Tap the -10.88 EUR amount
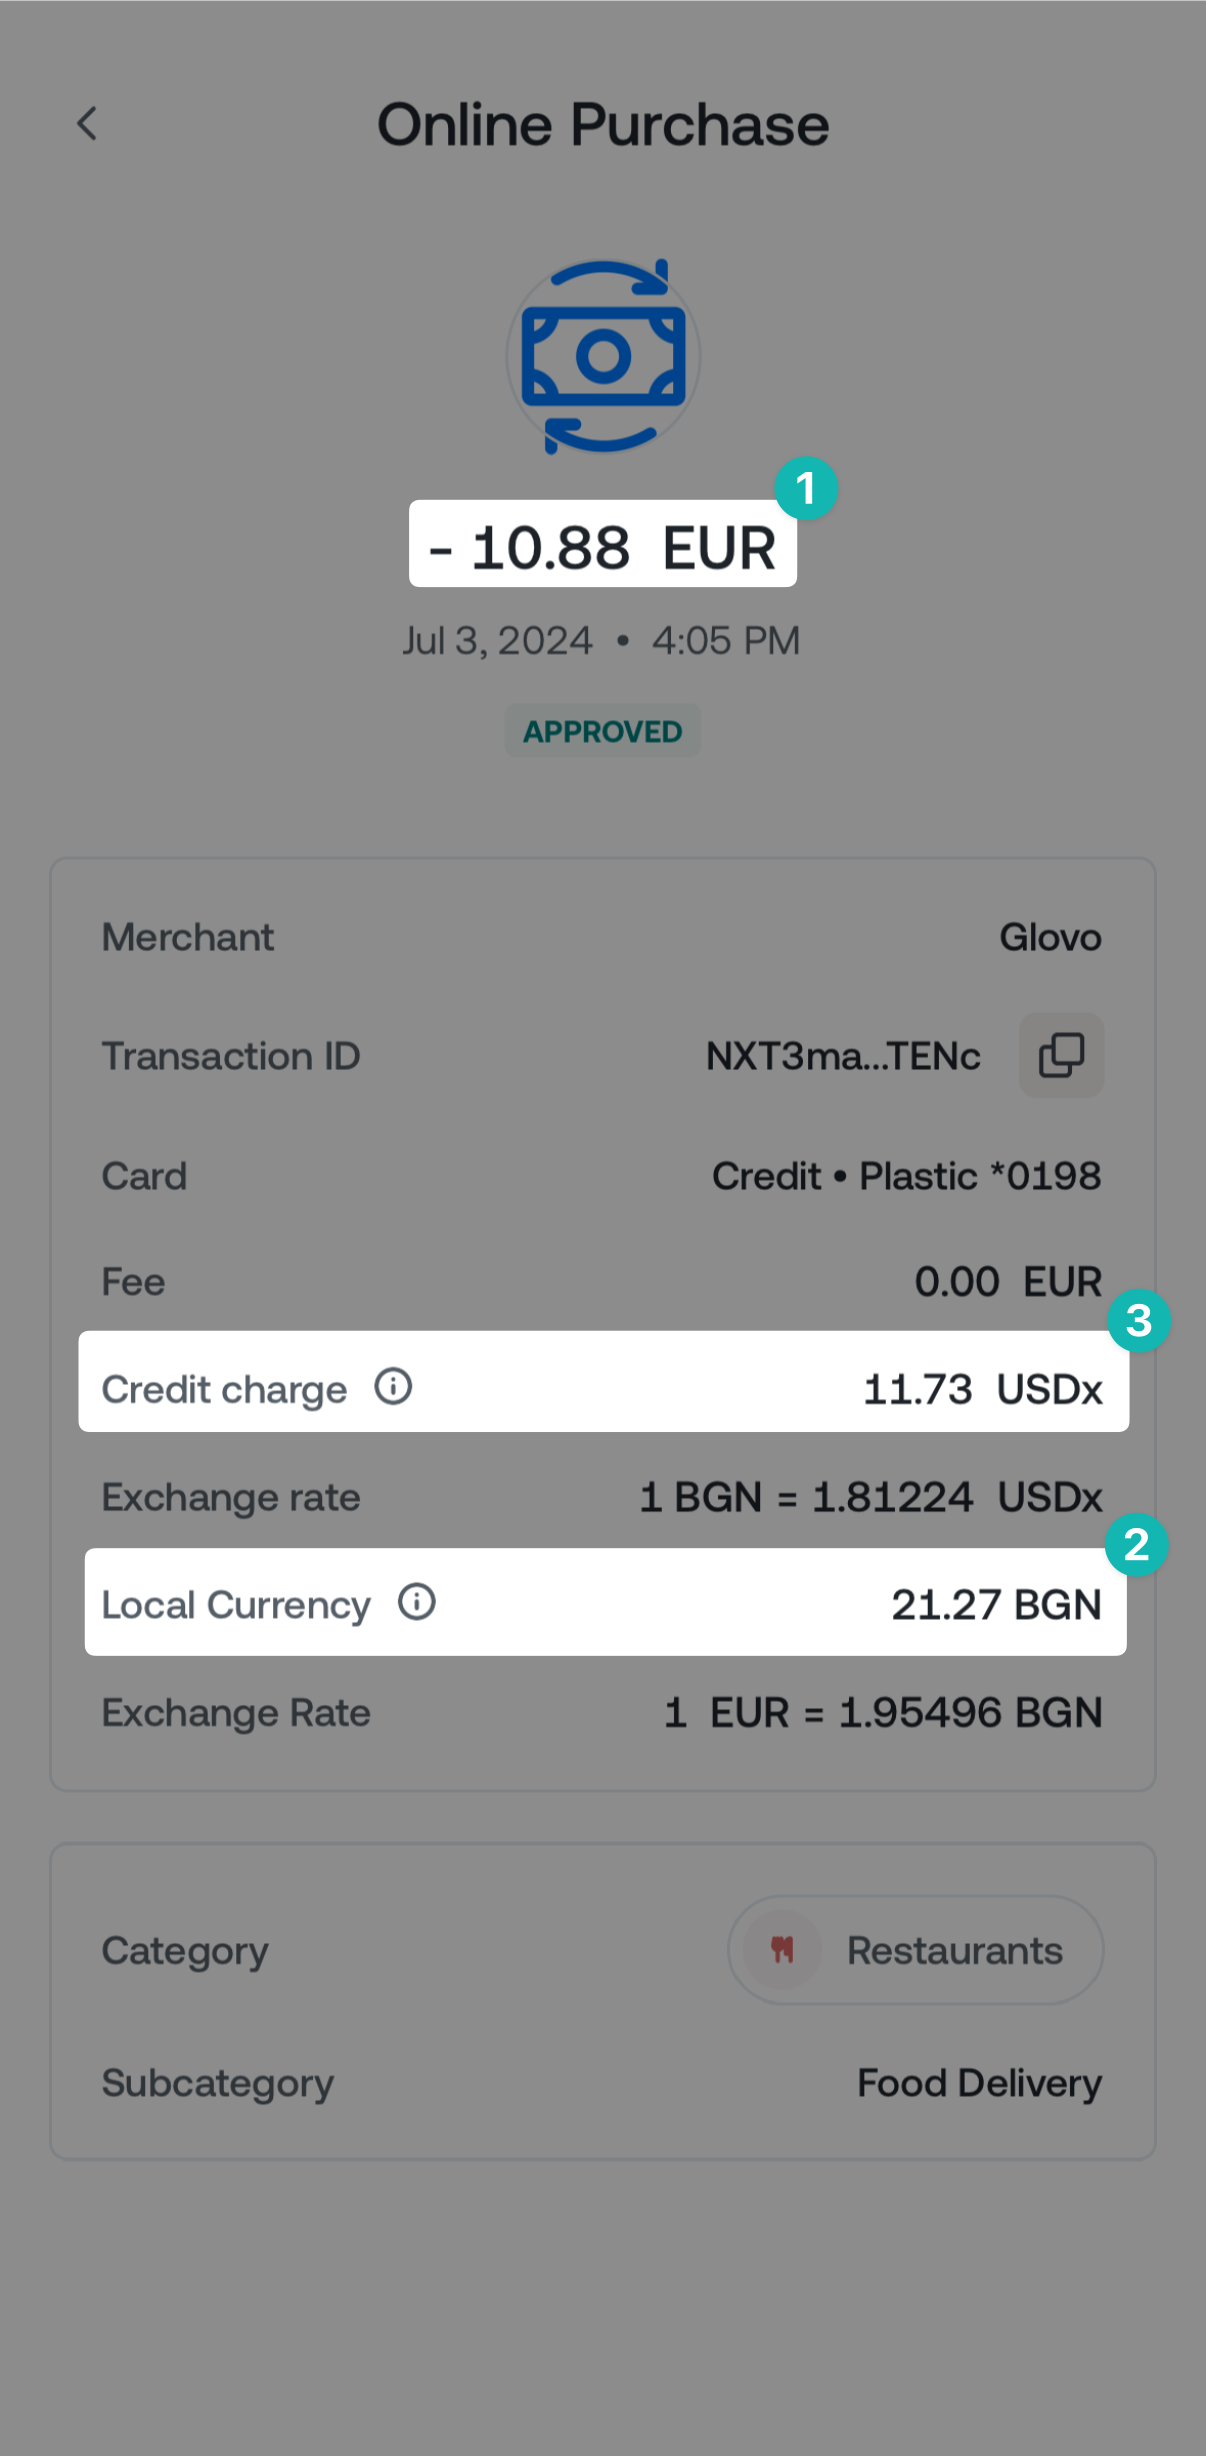Viewport: 1206px width, 2456px height. click(x=603, y=546)
